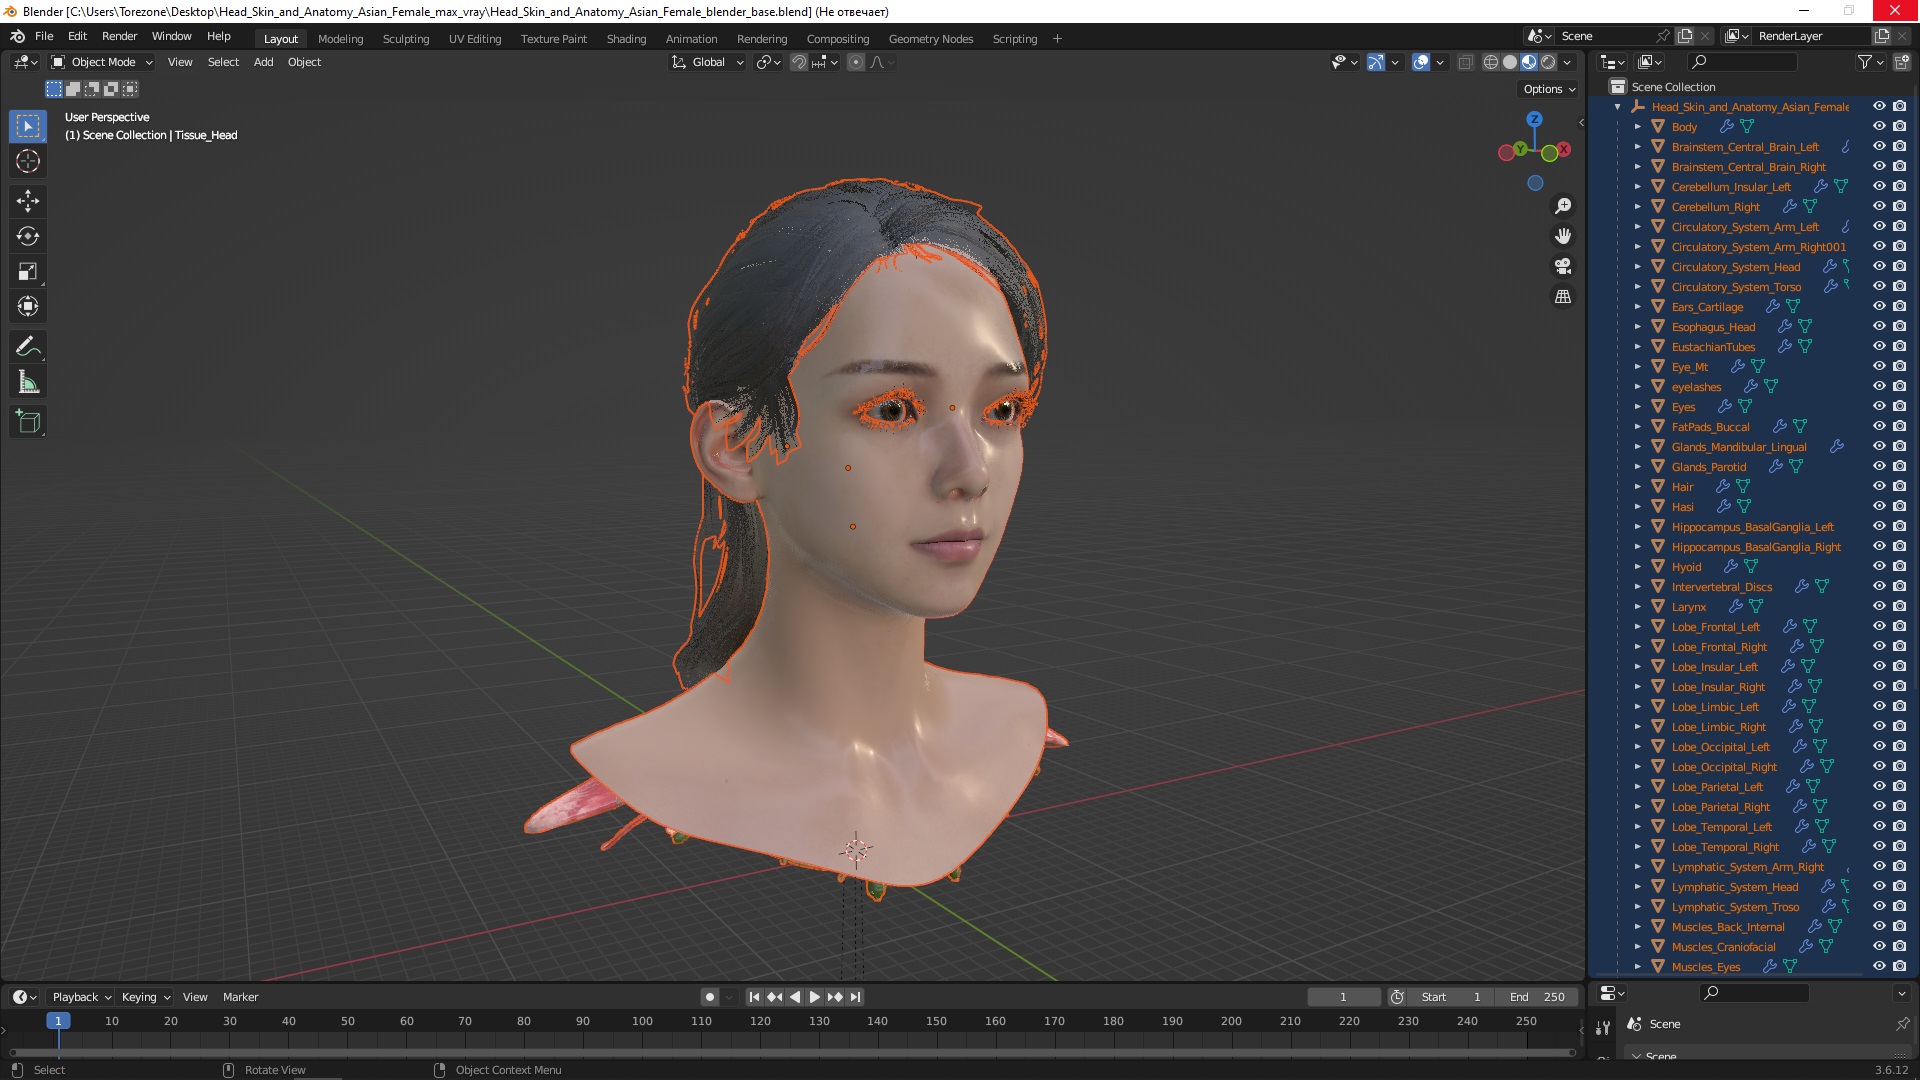This screenshot has height=1080, width=1920.
Task: Collapse the Head_Skin_and_Anatomy_Asian_Female collection
Action: (x=1618, y=107)
